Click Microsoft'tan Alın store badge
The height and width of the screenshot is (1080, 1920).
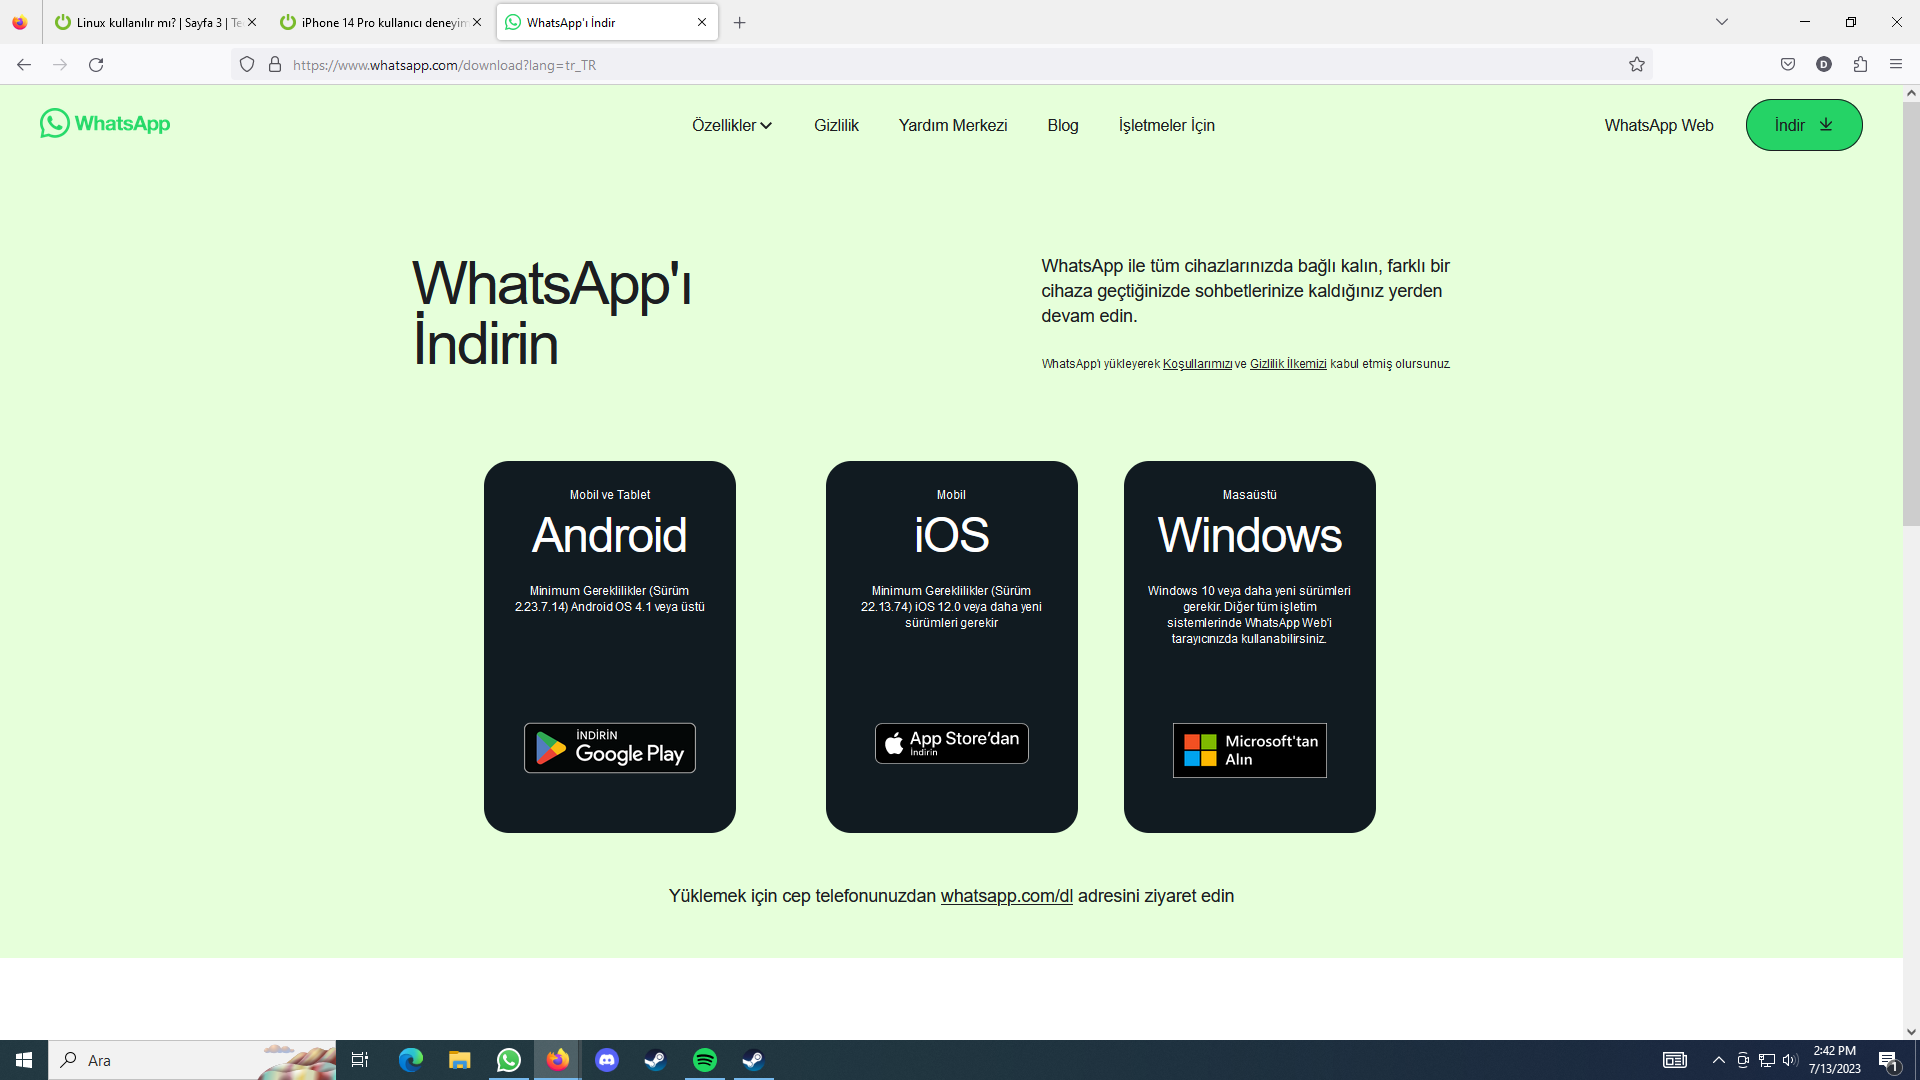point(1249,750)
